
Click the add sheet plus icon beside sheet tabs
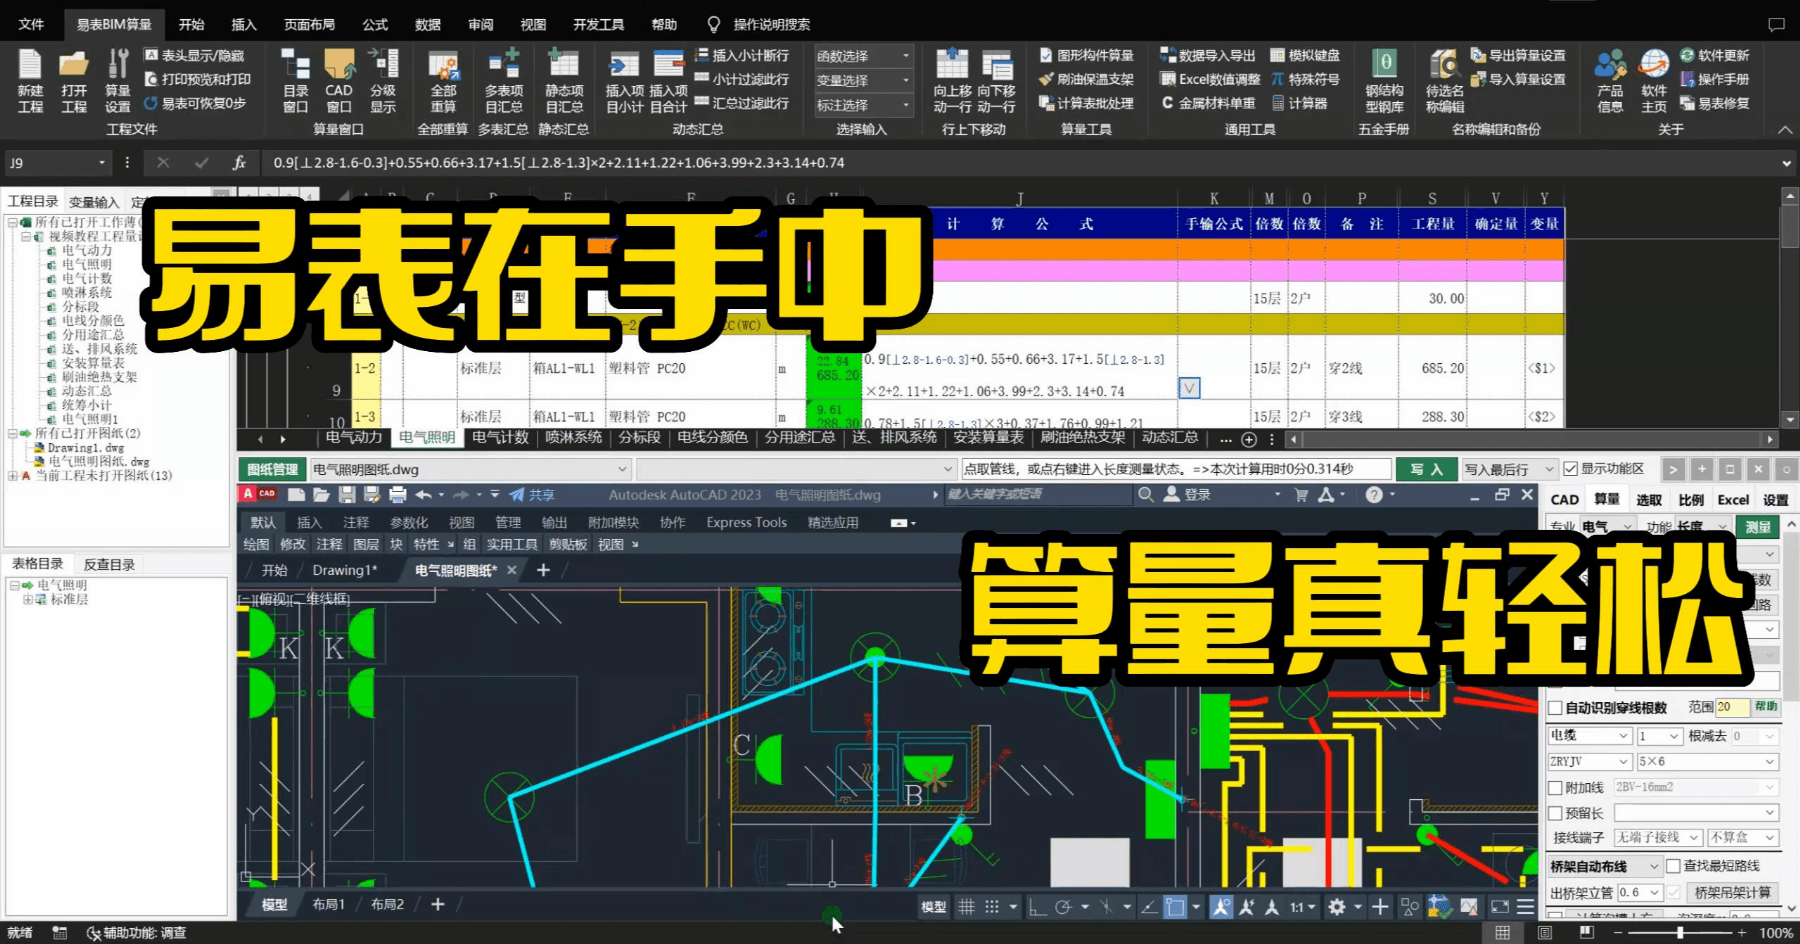1249,439
